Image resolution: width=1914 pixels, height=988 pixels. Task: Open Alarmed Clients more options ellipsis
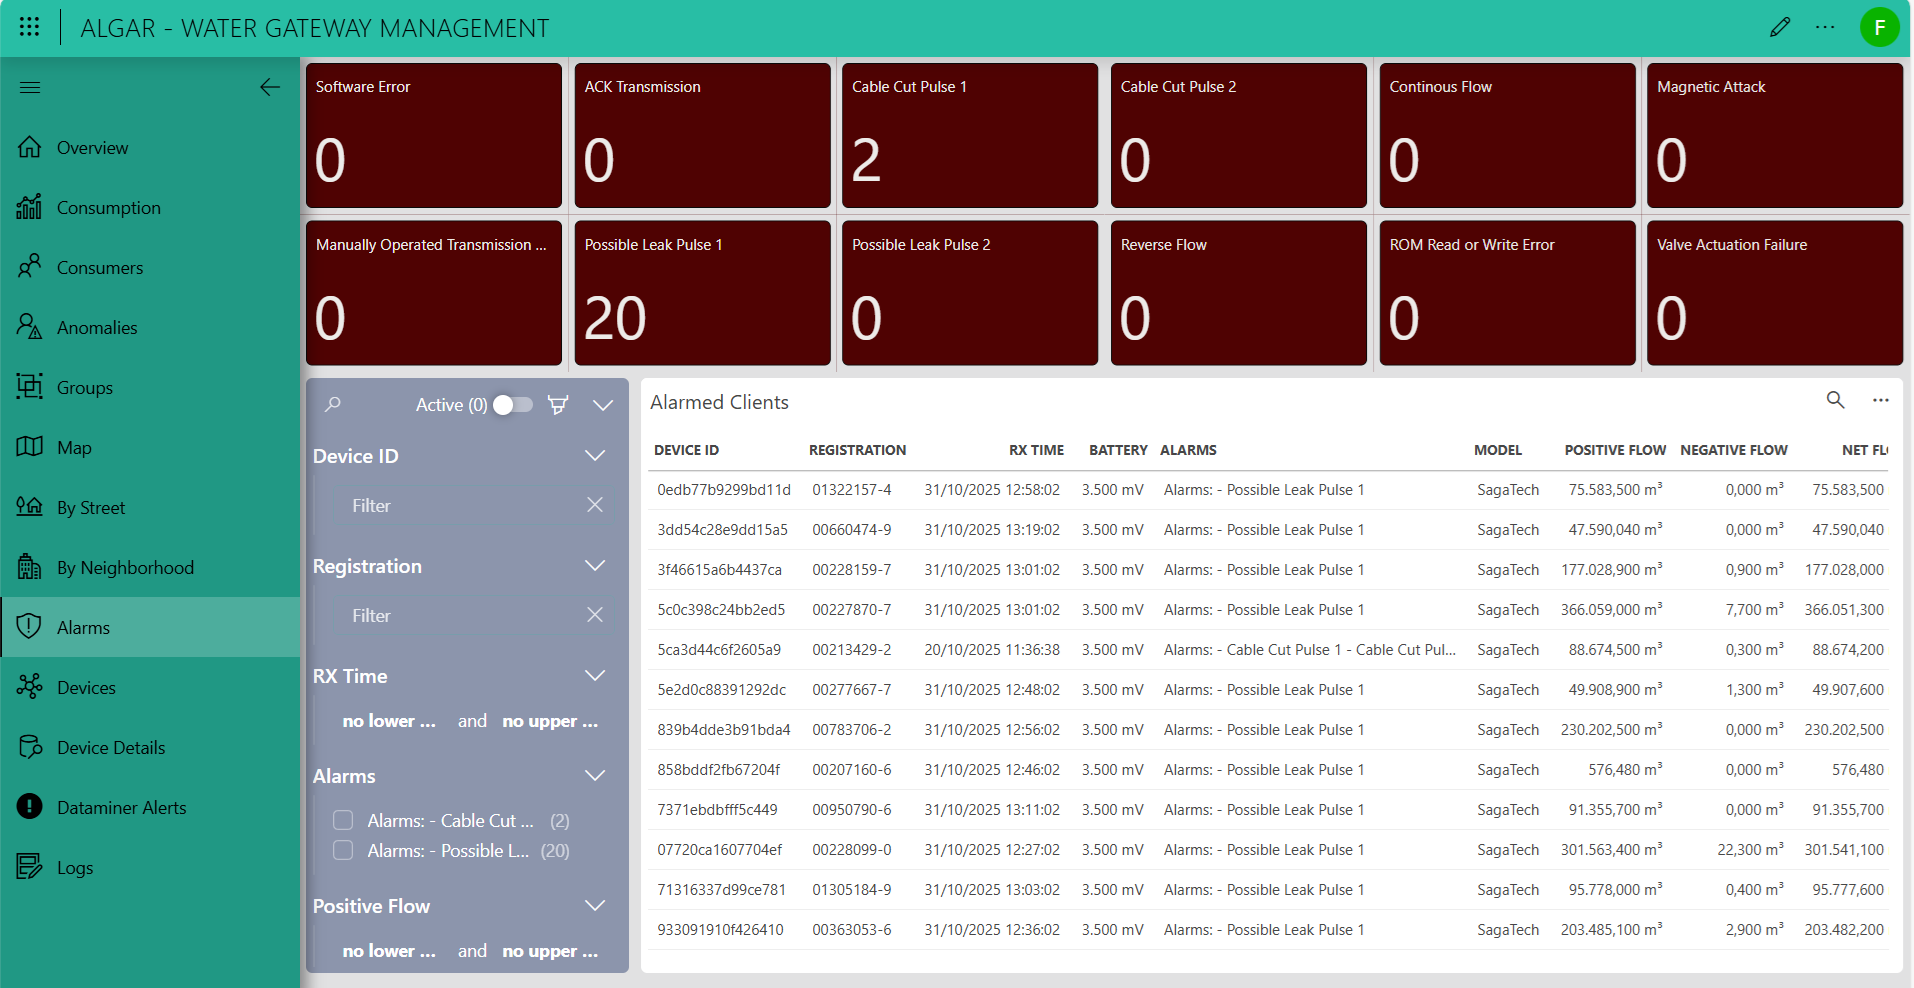tap(1880, 400)
